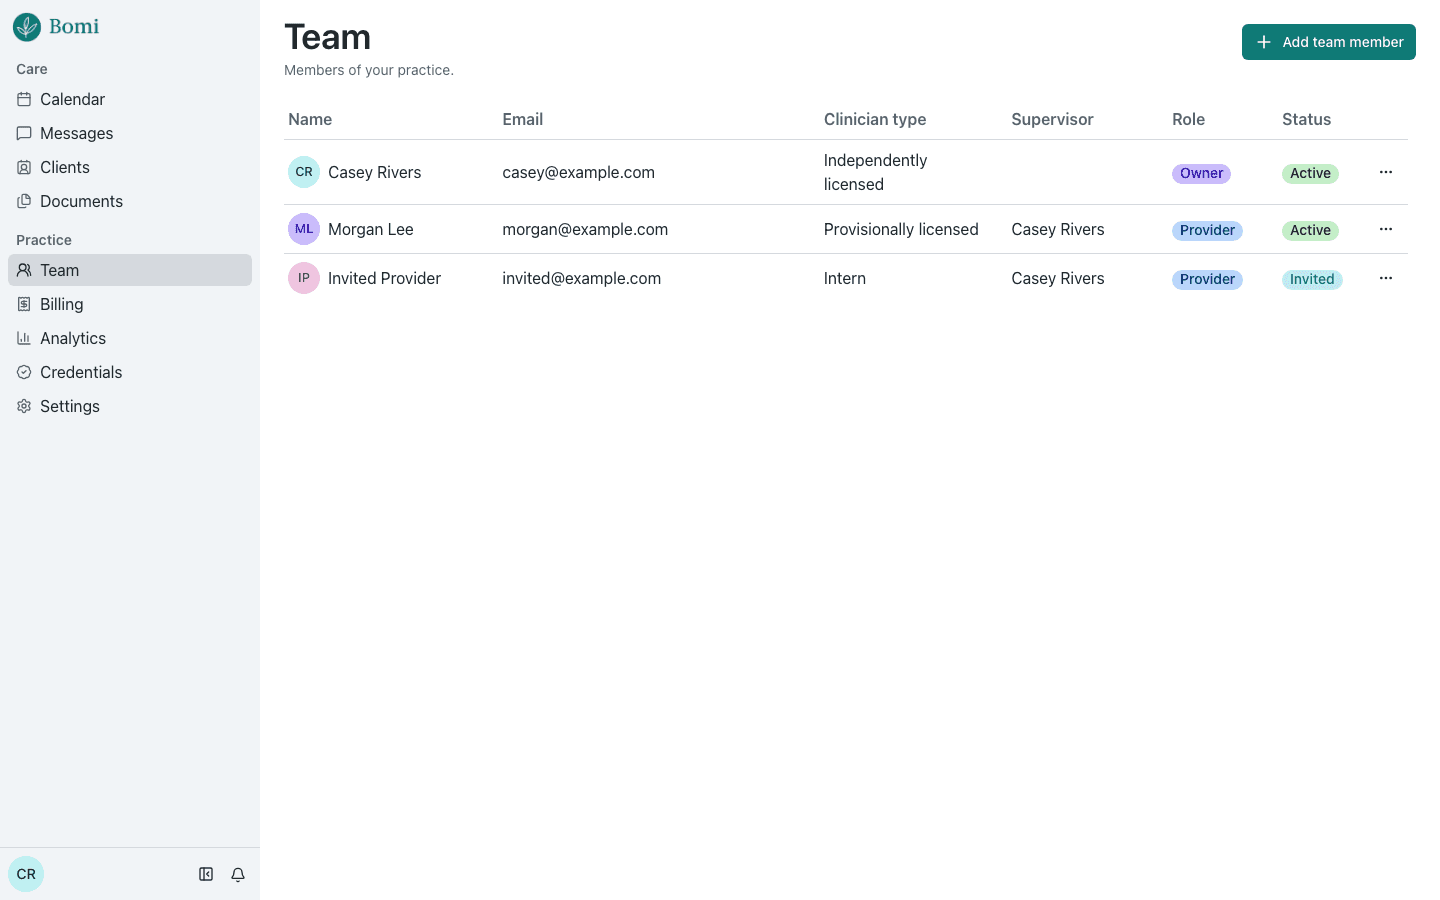
Task: Go to Clients page
Action: (x=130, y=167)
